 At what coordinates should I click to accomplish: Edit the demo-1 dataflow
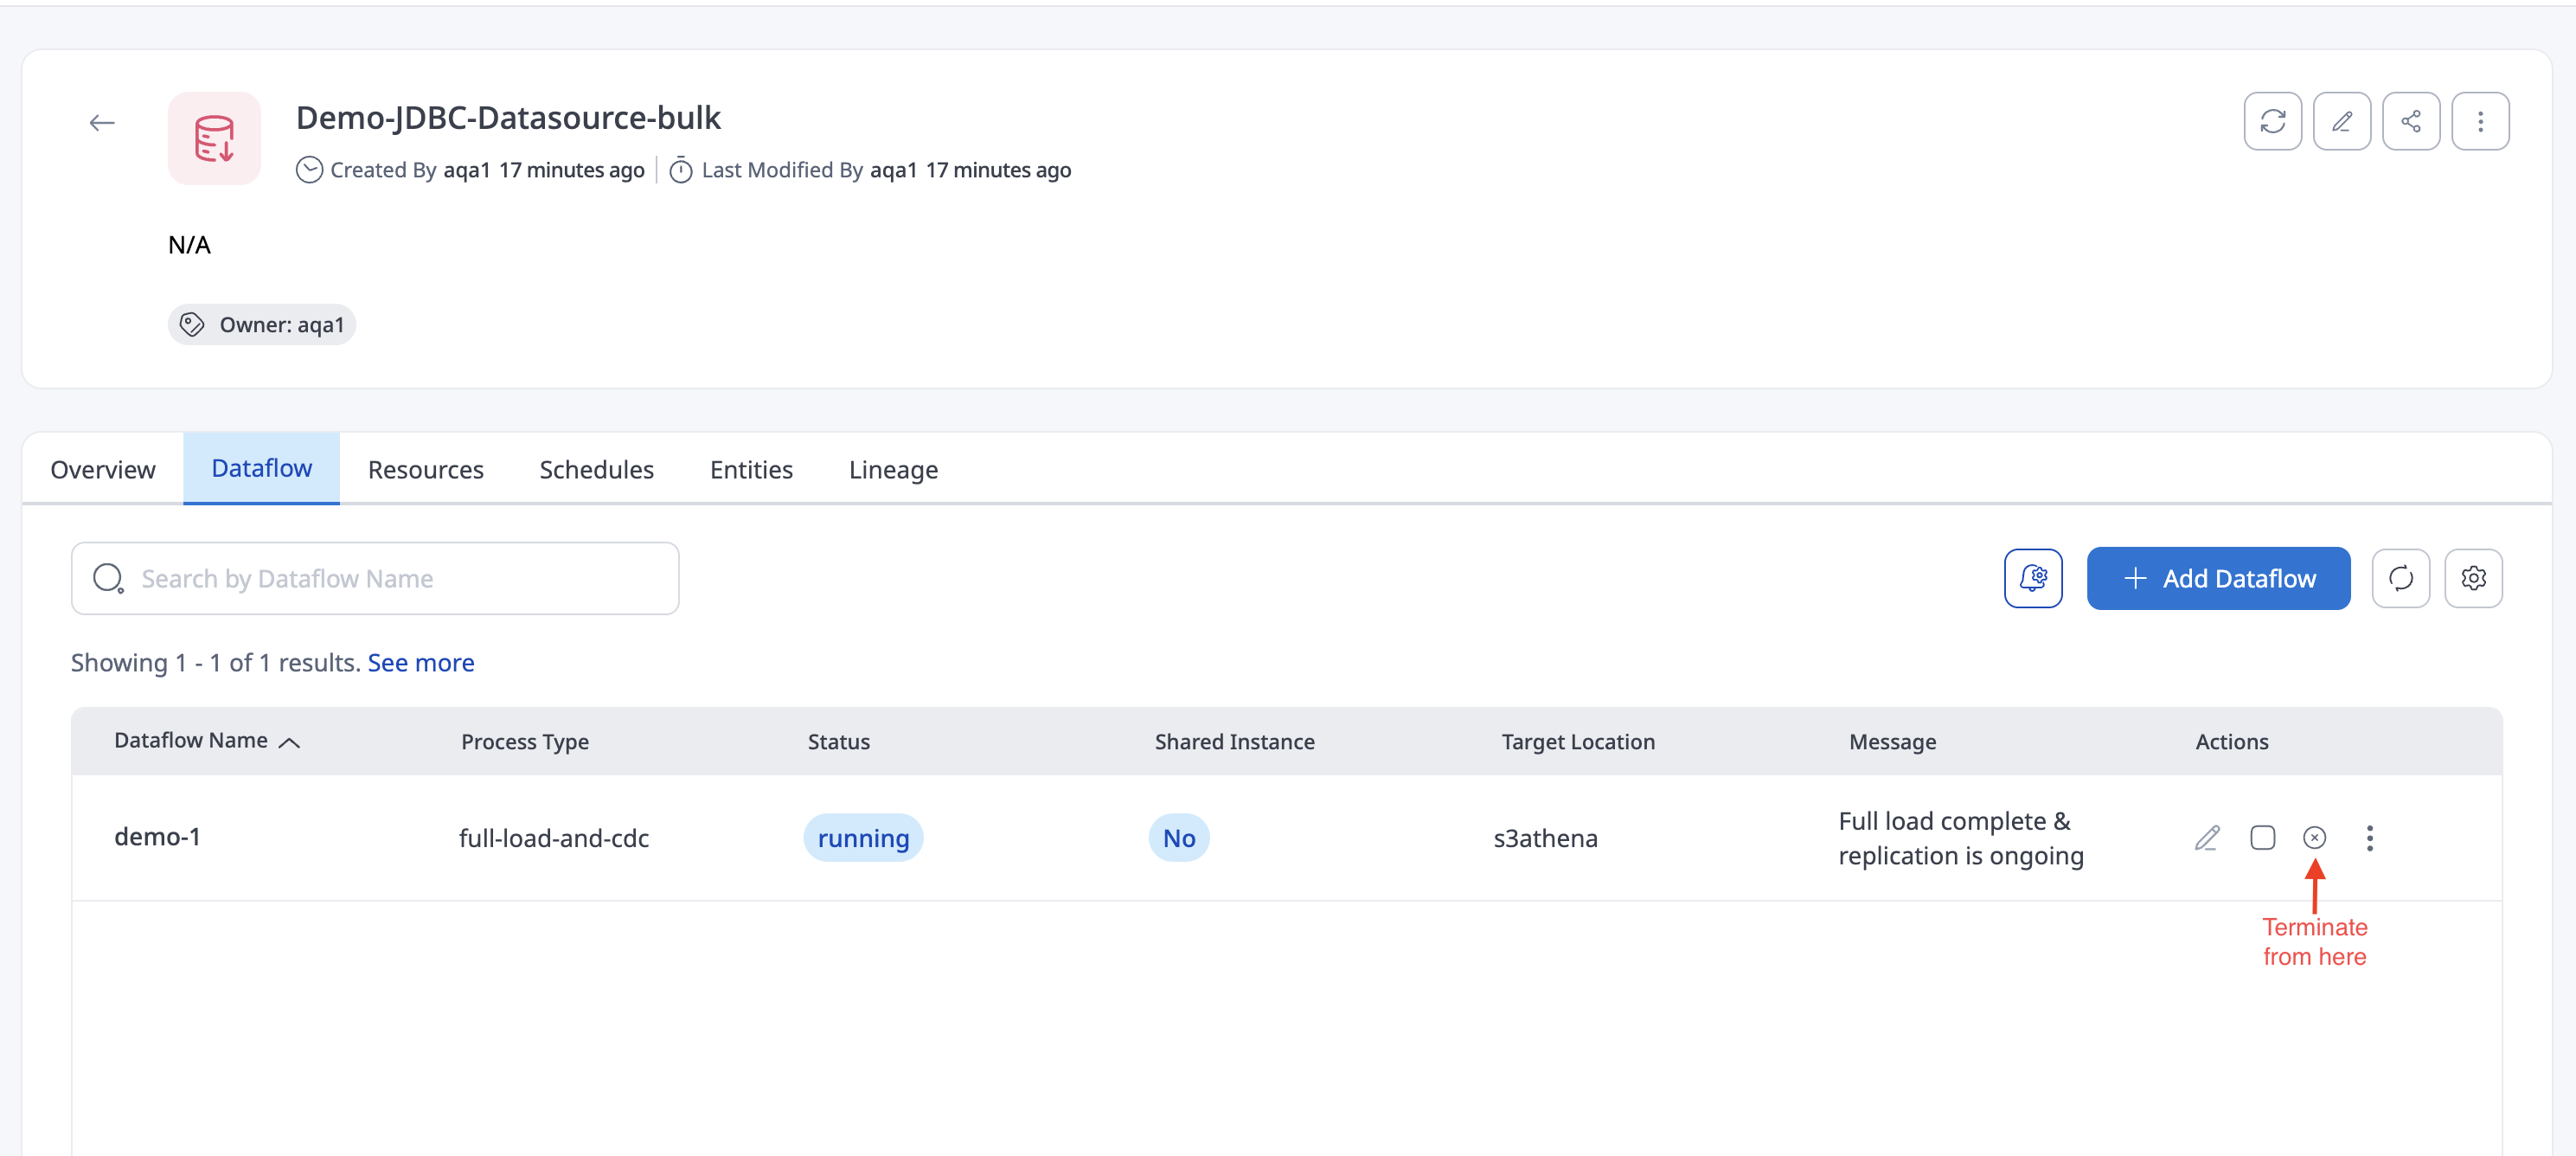point(2207,838)
